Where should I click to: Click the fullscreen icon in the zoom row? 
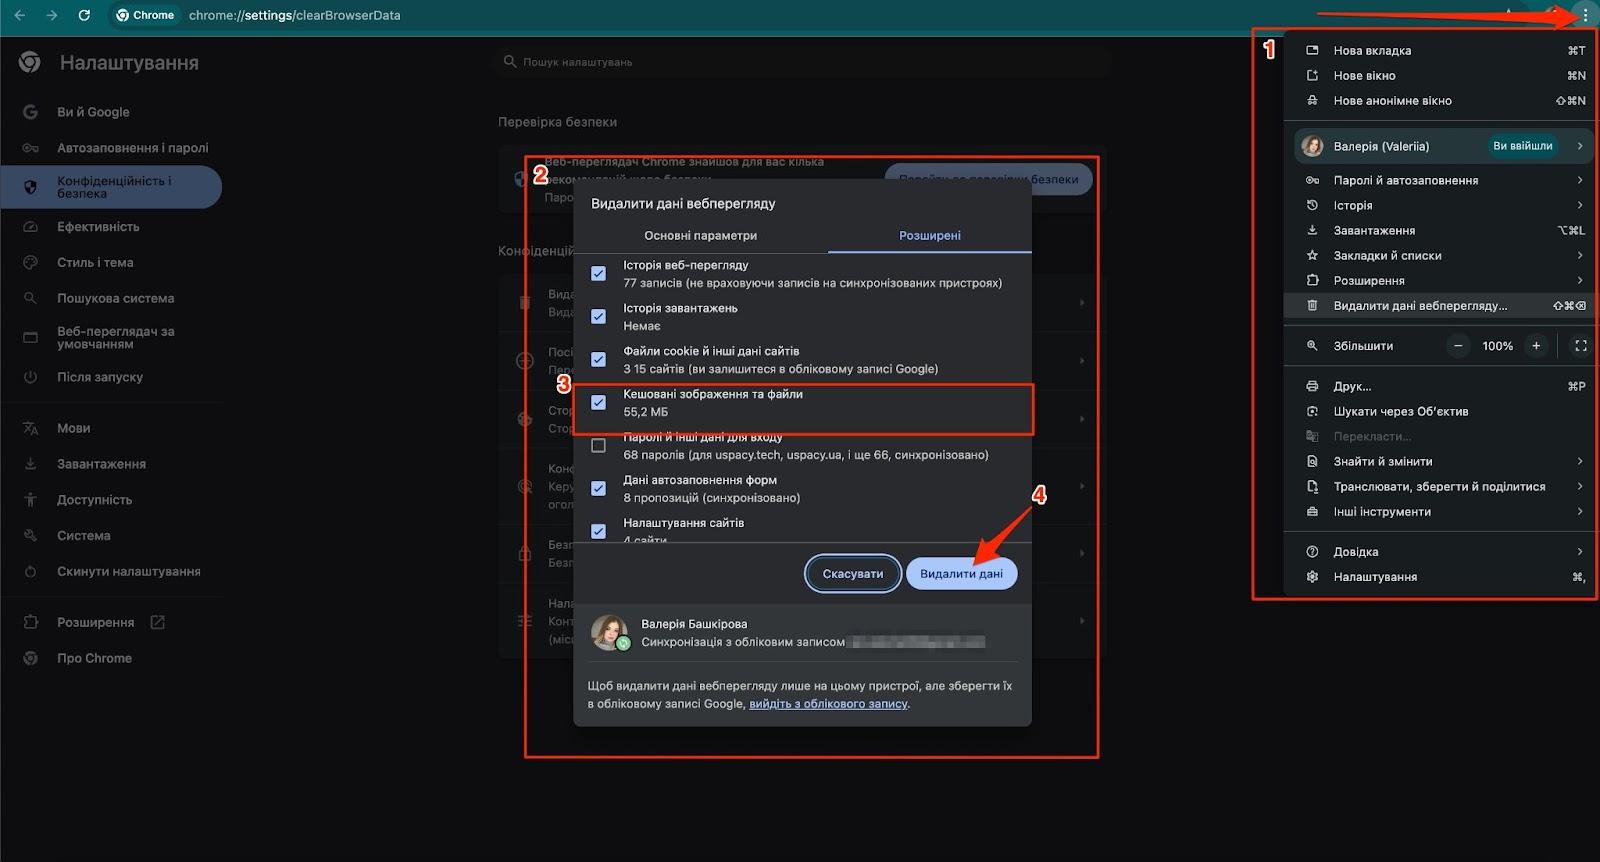point(1580,346)
